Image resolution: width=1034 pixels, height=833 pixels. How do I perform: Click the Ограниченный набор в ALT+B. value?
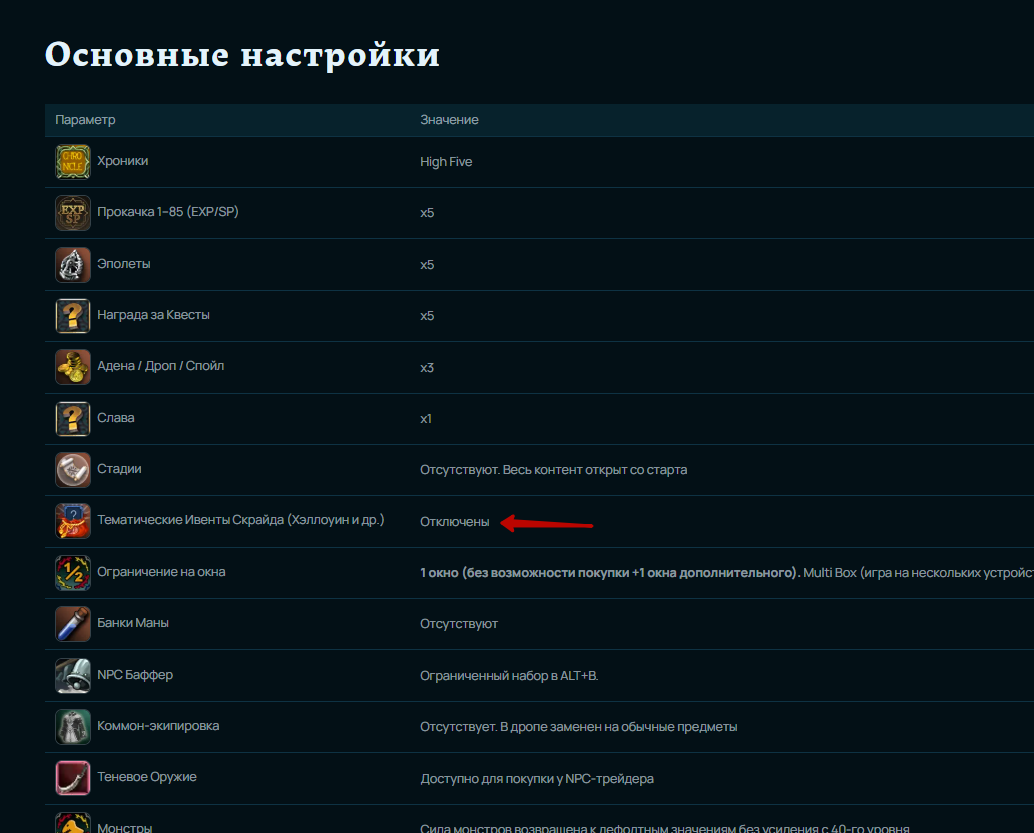[509, 675]
